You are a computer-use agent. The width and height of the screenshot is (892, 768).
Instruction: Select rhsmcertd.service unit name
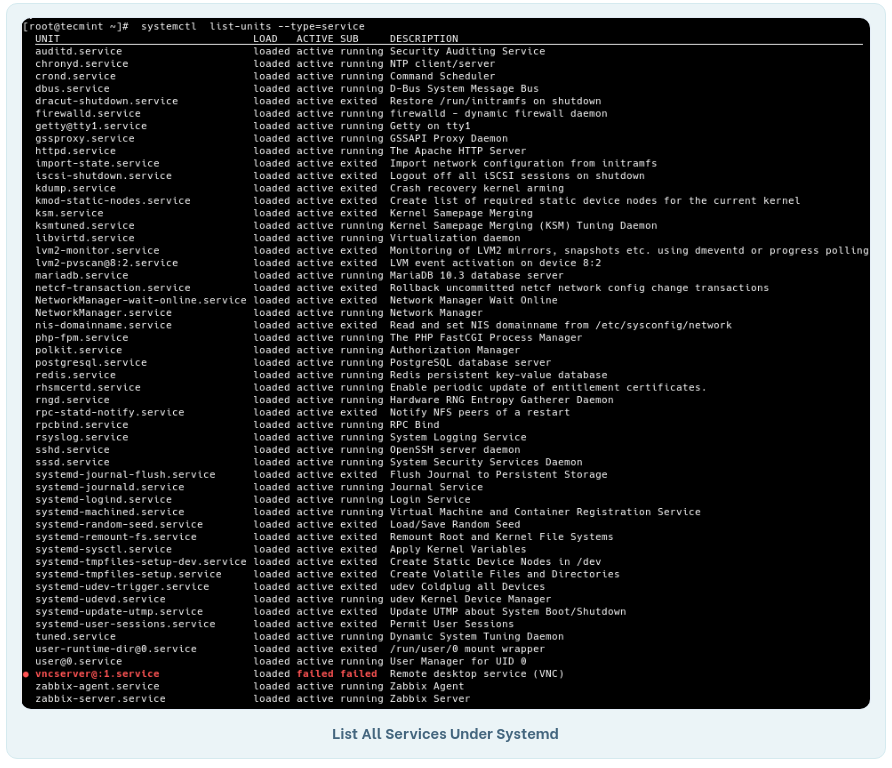pos(88,388)
